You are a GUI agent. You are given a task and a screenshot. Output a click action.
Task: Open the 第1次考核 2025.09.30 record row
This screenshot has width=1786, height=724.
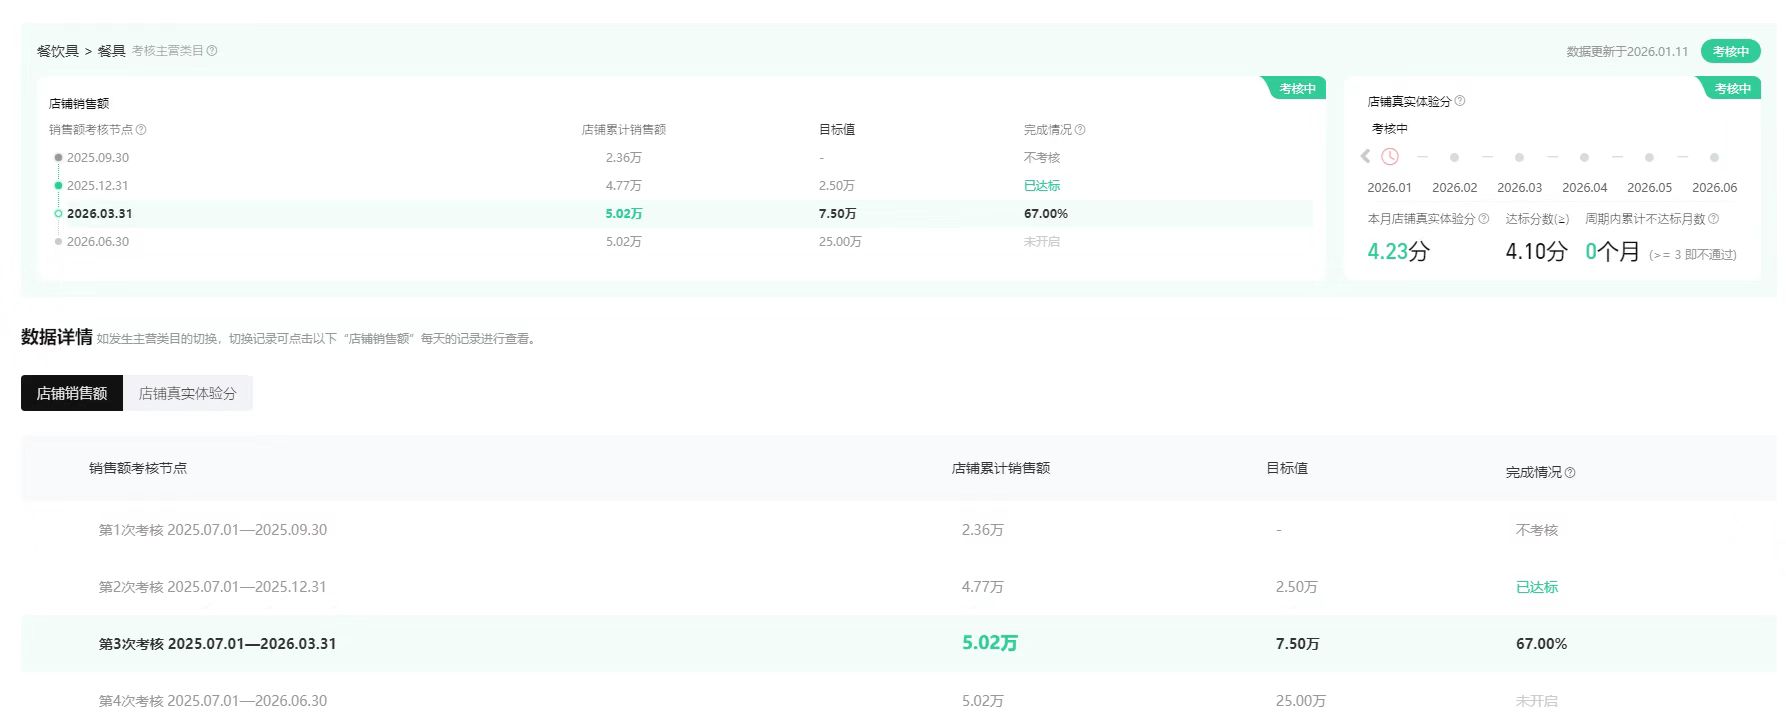pos(213,530)
